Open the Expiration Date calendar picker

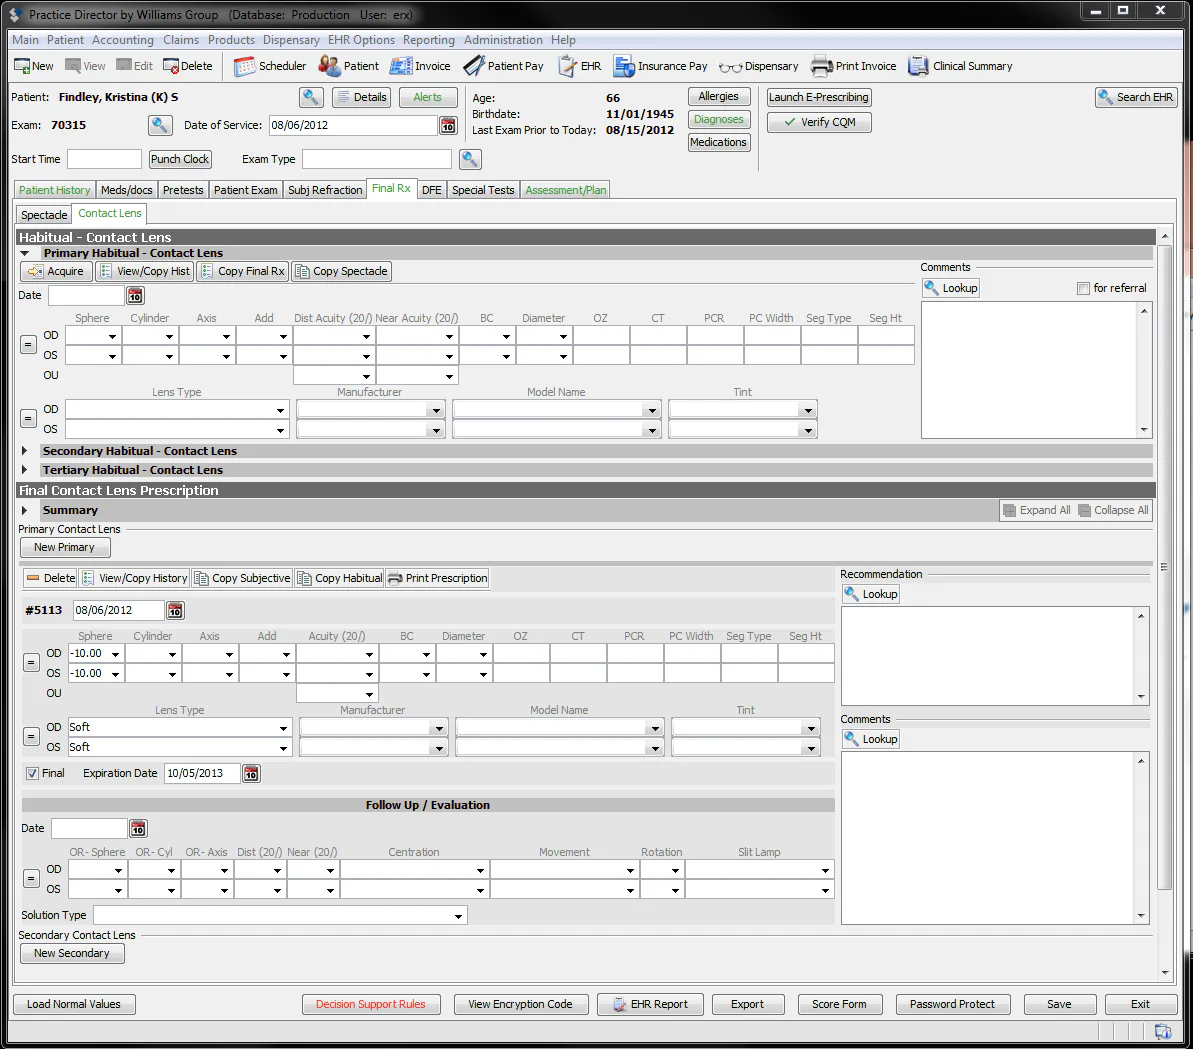[251, 774]
